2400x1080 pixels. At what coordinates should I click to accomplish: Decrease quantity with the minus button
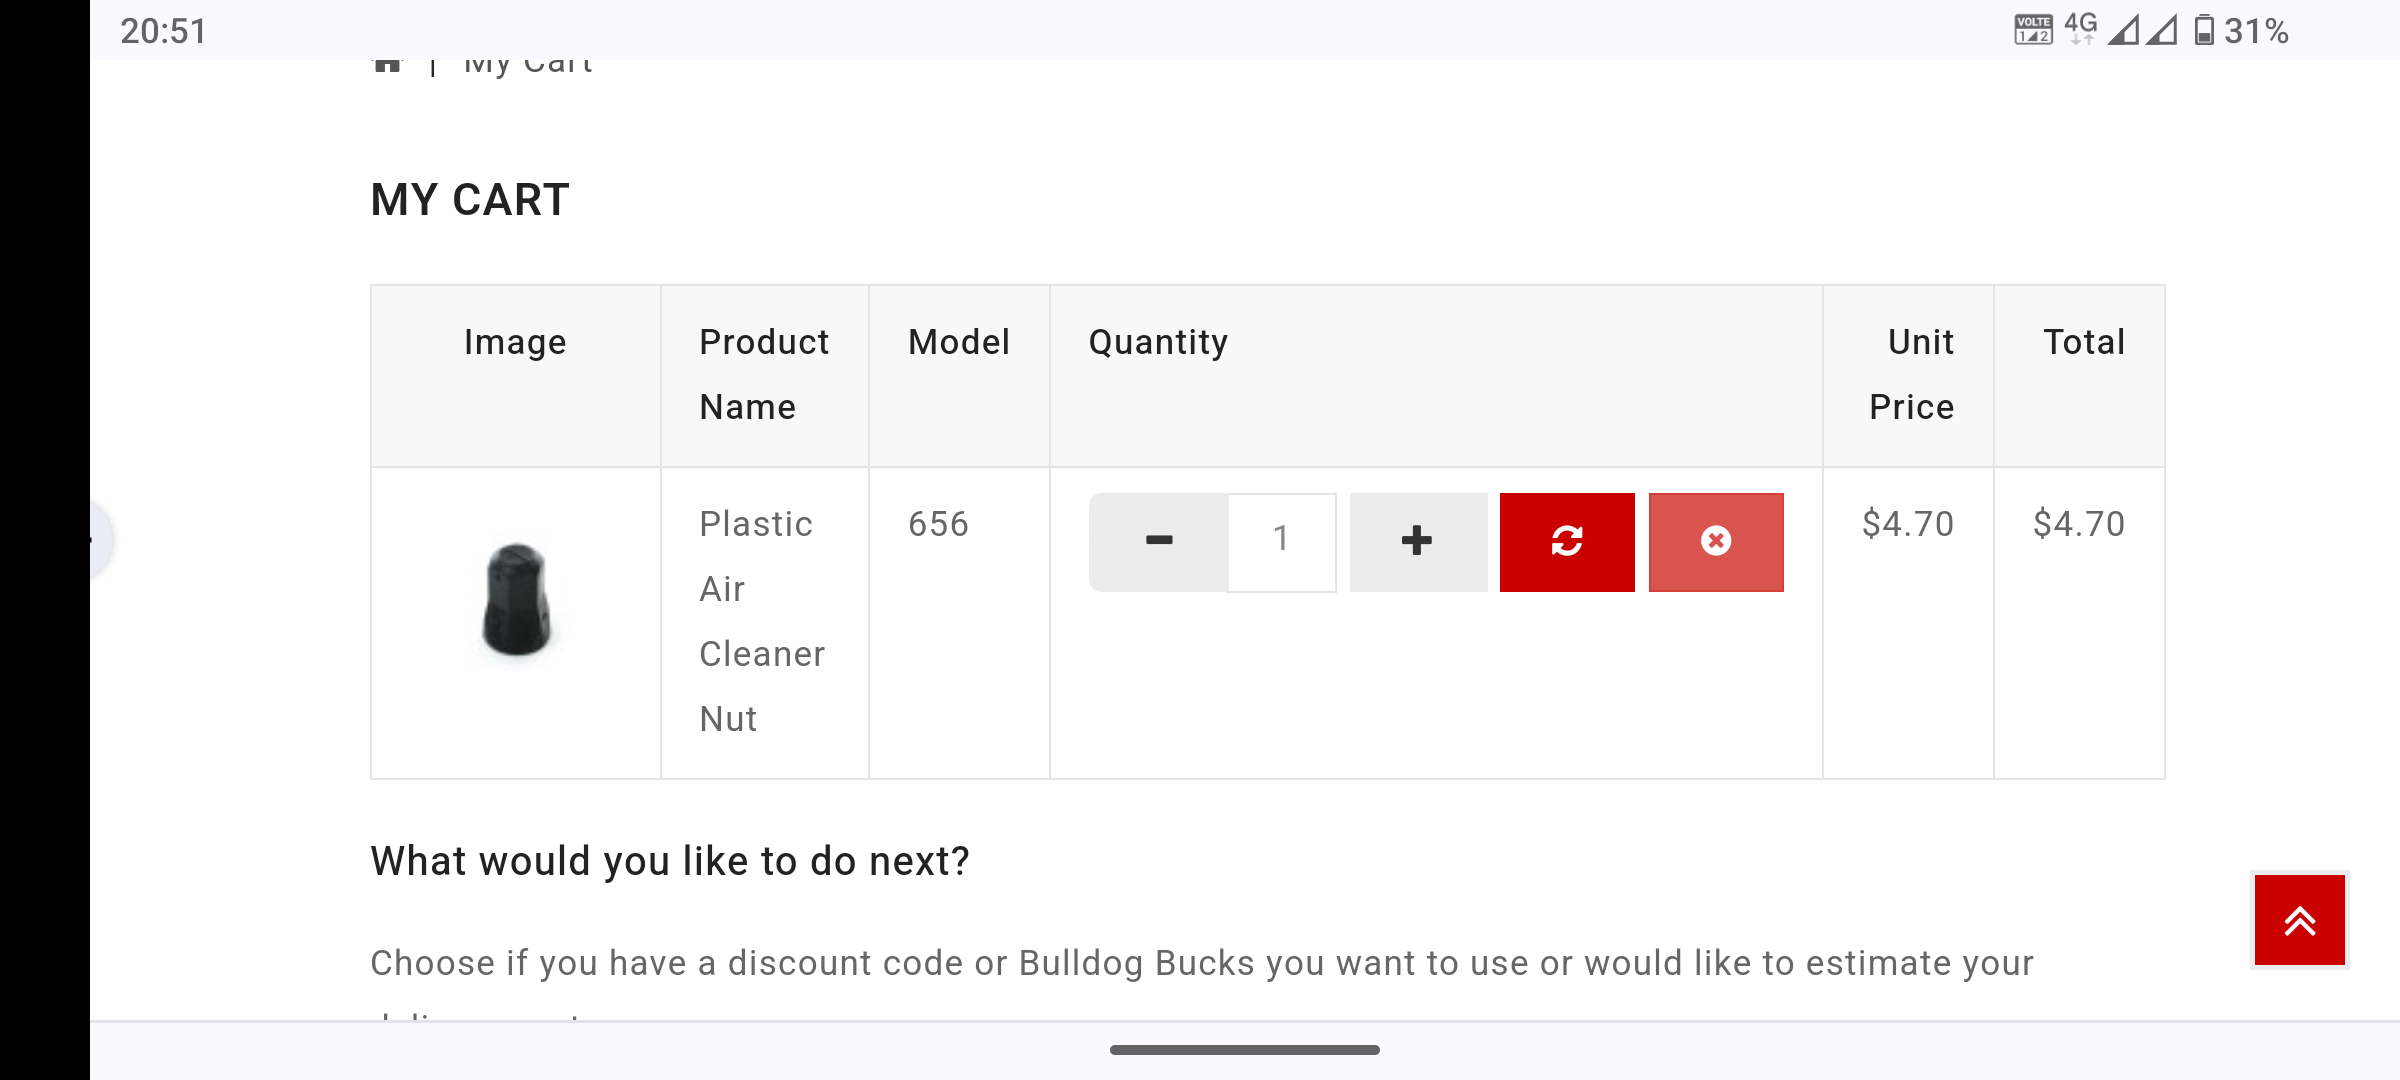(1158, 541)
